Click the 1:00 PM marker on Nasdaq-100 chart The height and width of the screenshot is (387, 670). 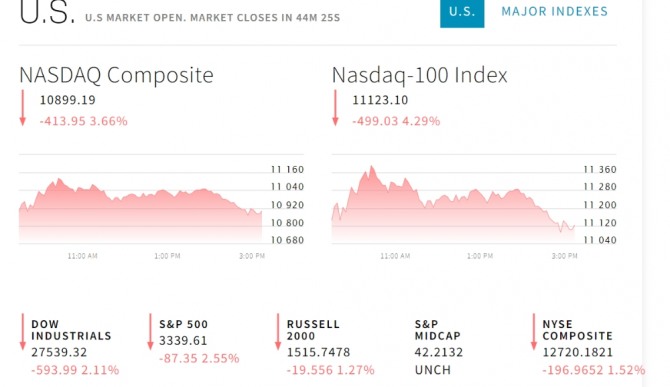[479, 256]
